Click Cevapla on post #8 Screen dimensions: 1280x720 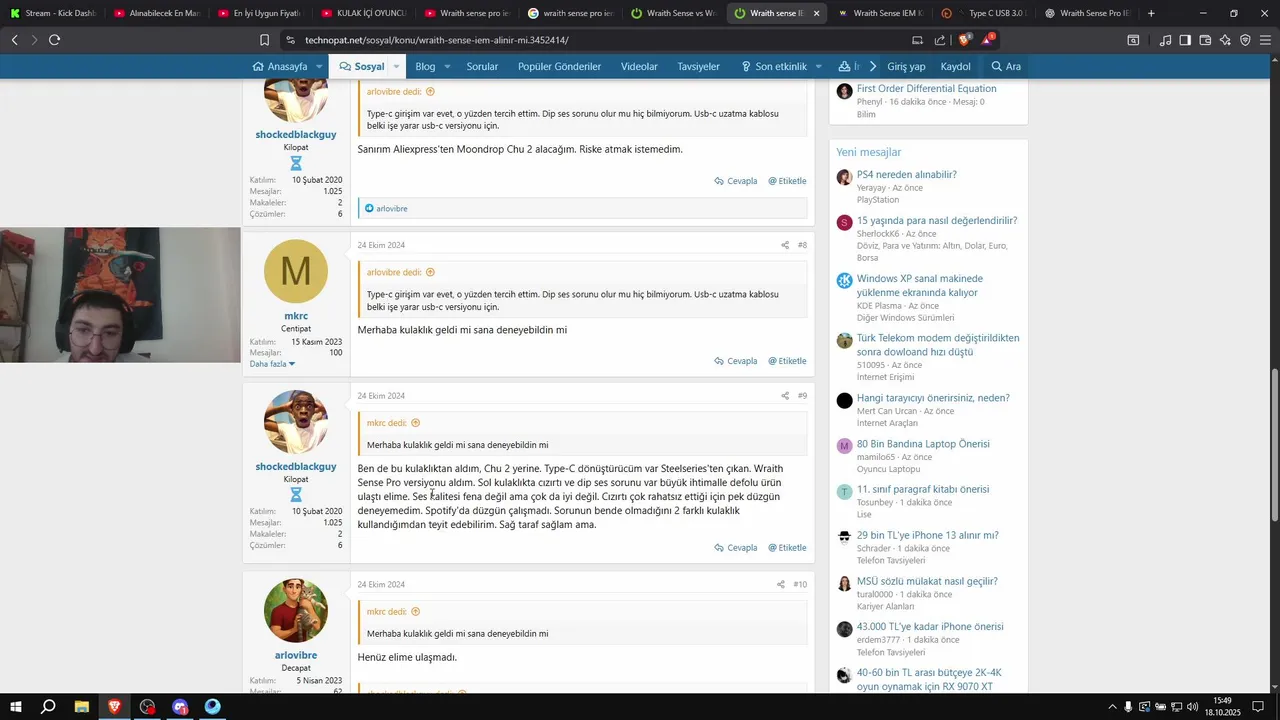coord(736,361)
